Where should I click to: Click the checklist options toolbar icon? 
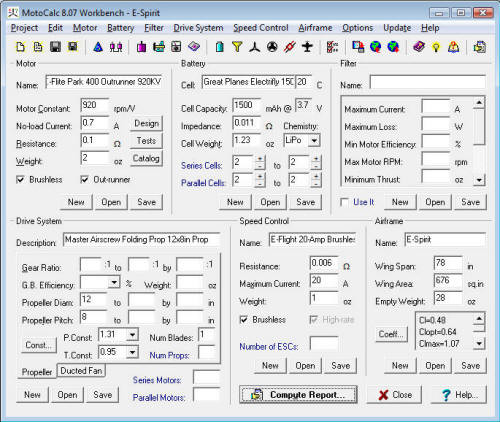(332, 47)
